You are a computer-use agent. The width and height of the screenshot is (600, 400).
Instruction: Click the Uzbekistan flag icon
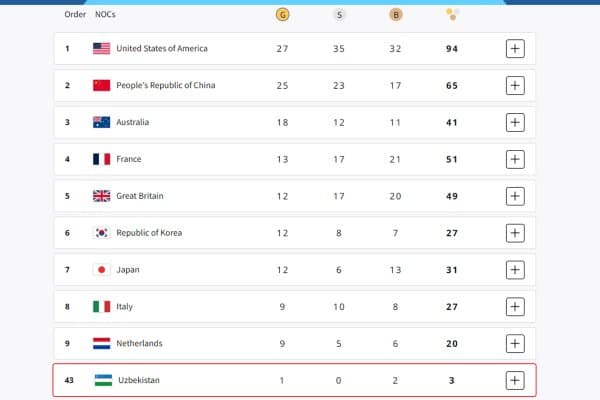[101, 380]
